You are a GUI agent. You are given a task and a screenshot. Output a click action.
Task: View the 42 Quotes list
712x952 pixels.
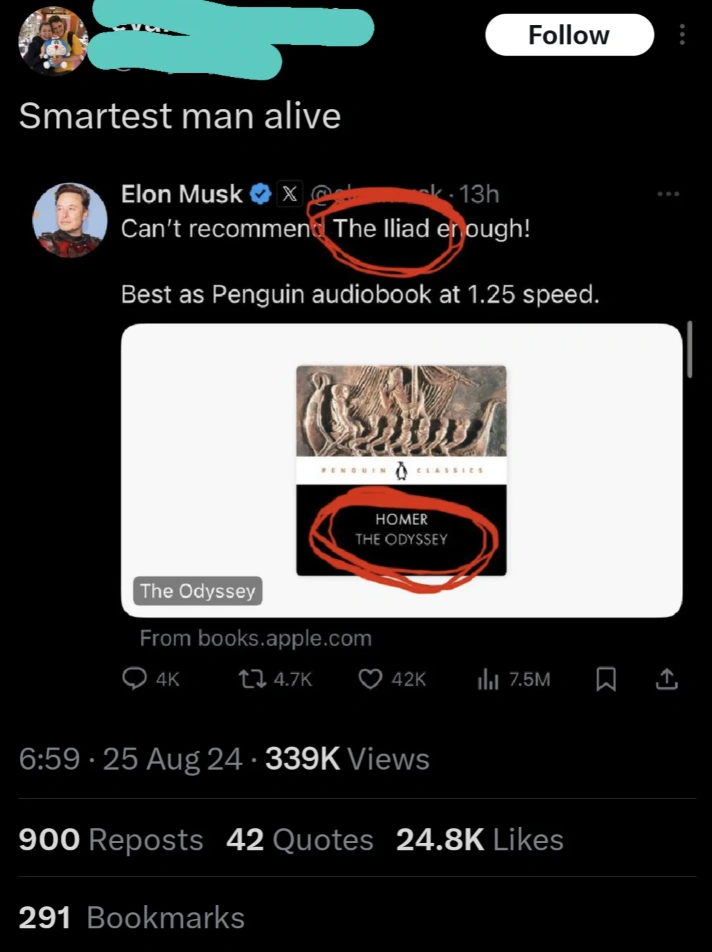pos(300,840)
